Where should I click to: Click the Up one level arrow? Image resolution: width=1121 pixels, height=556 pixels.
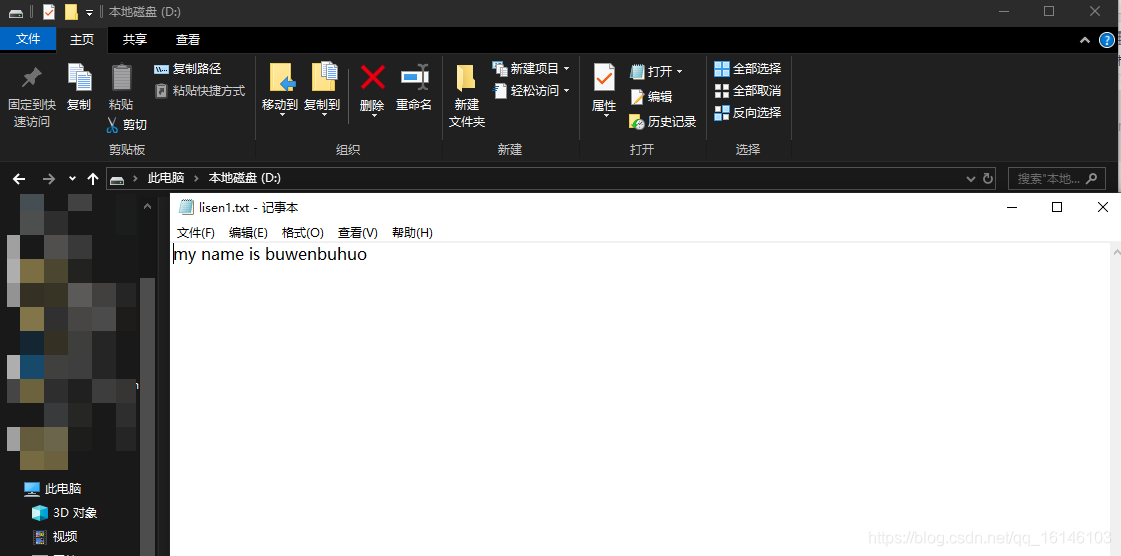[x=92, y=179]
